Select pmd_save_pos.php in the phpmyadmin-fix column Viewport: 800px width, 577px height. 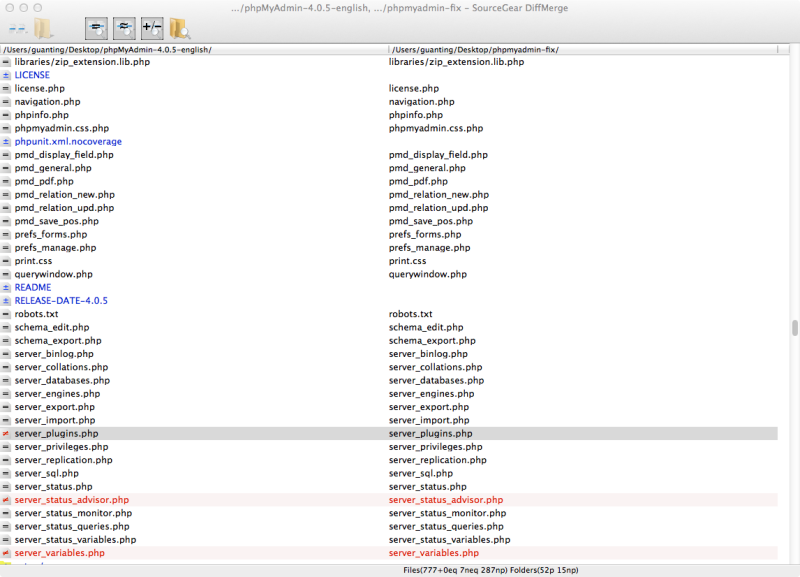[x=431, y=221]
